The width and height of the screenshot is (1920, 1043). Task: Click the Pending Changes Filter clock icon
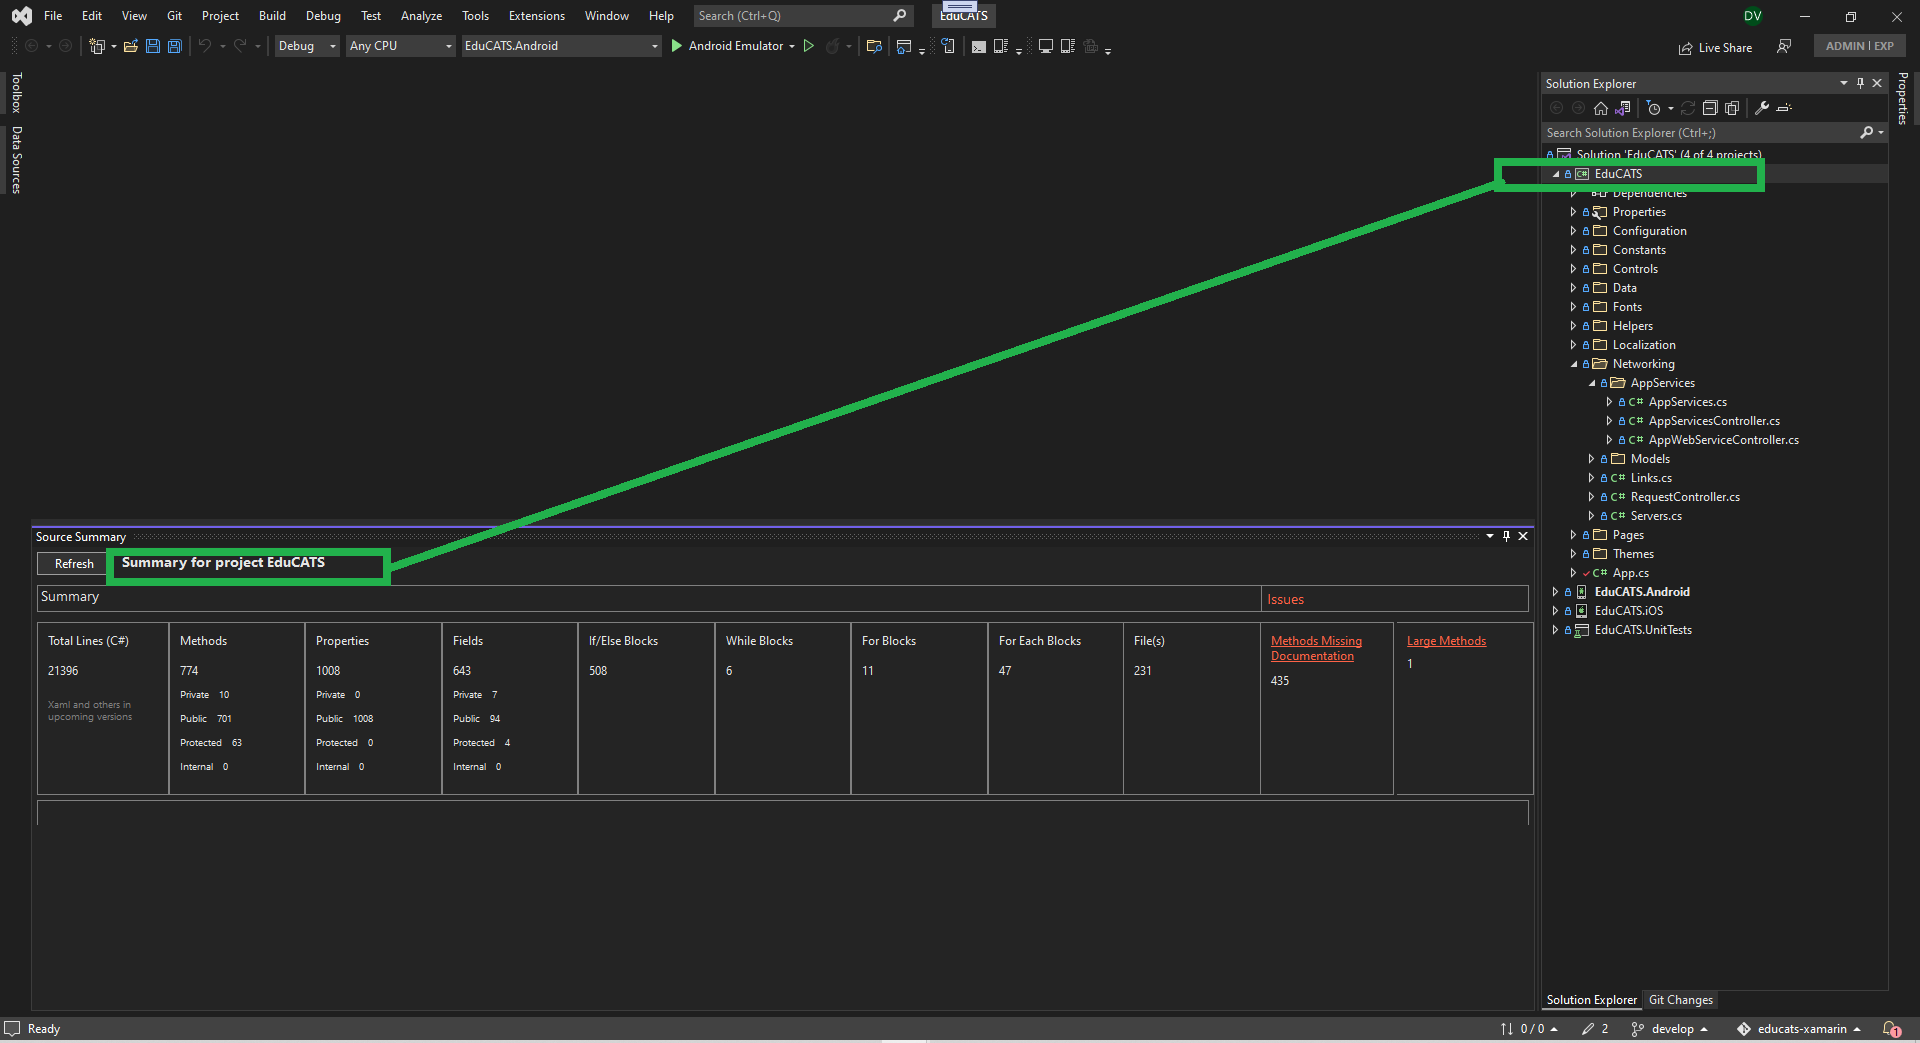(x=1653, y=108)
